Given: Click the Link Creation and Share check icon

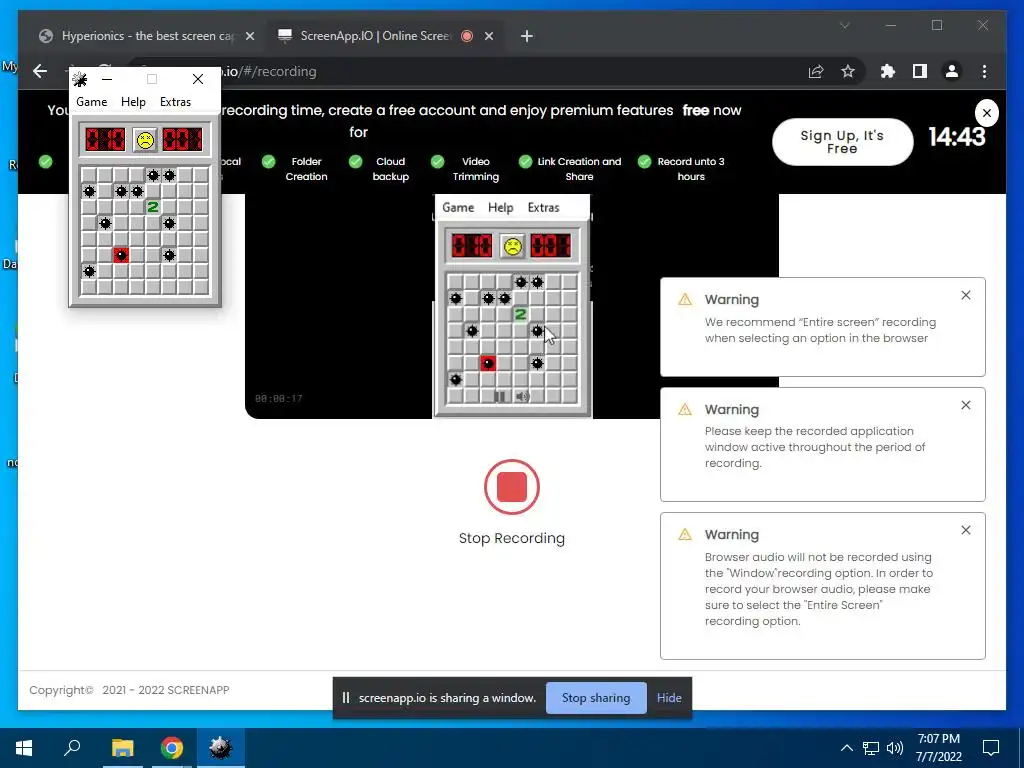Looking at the screenshot, I should coord(525,161).
